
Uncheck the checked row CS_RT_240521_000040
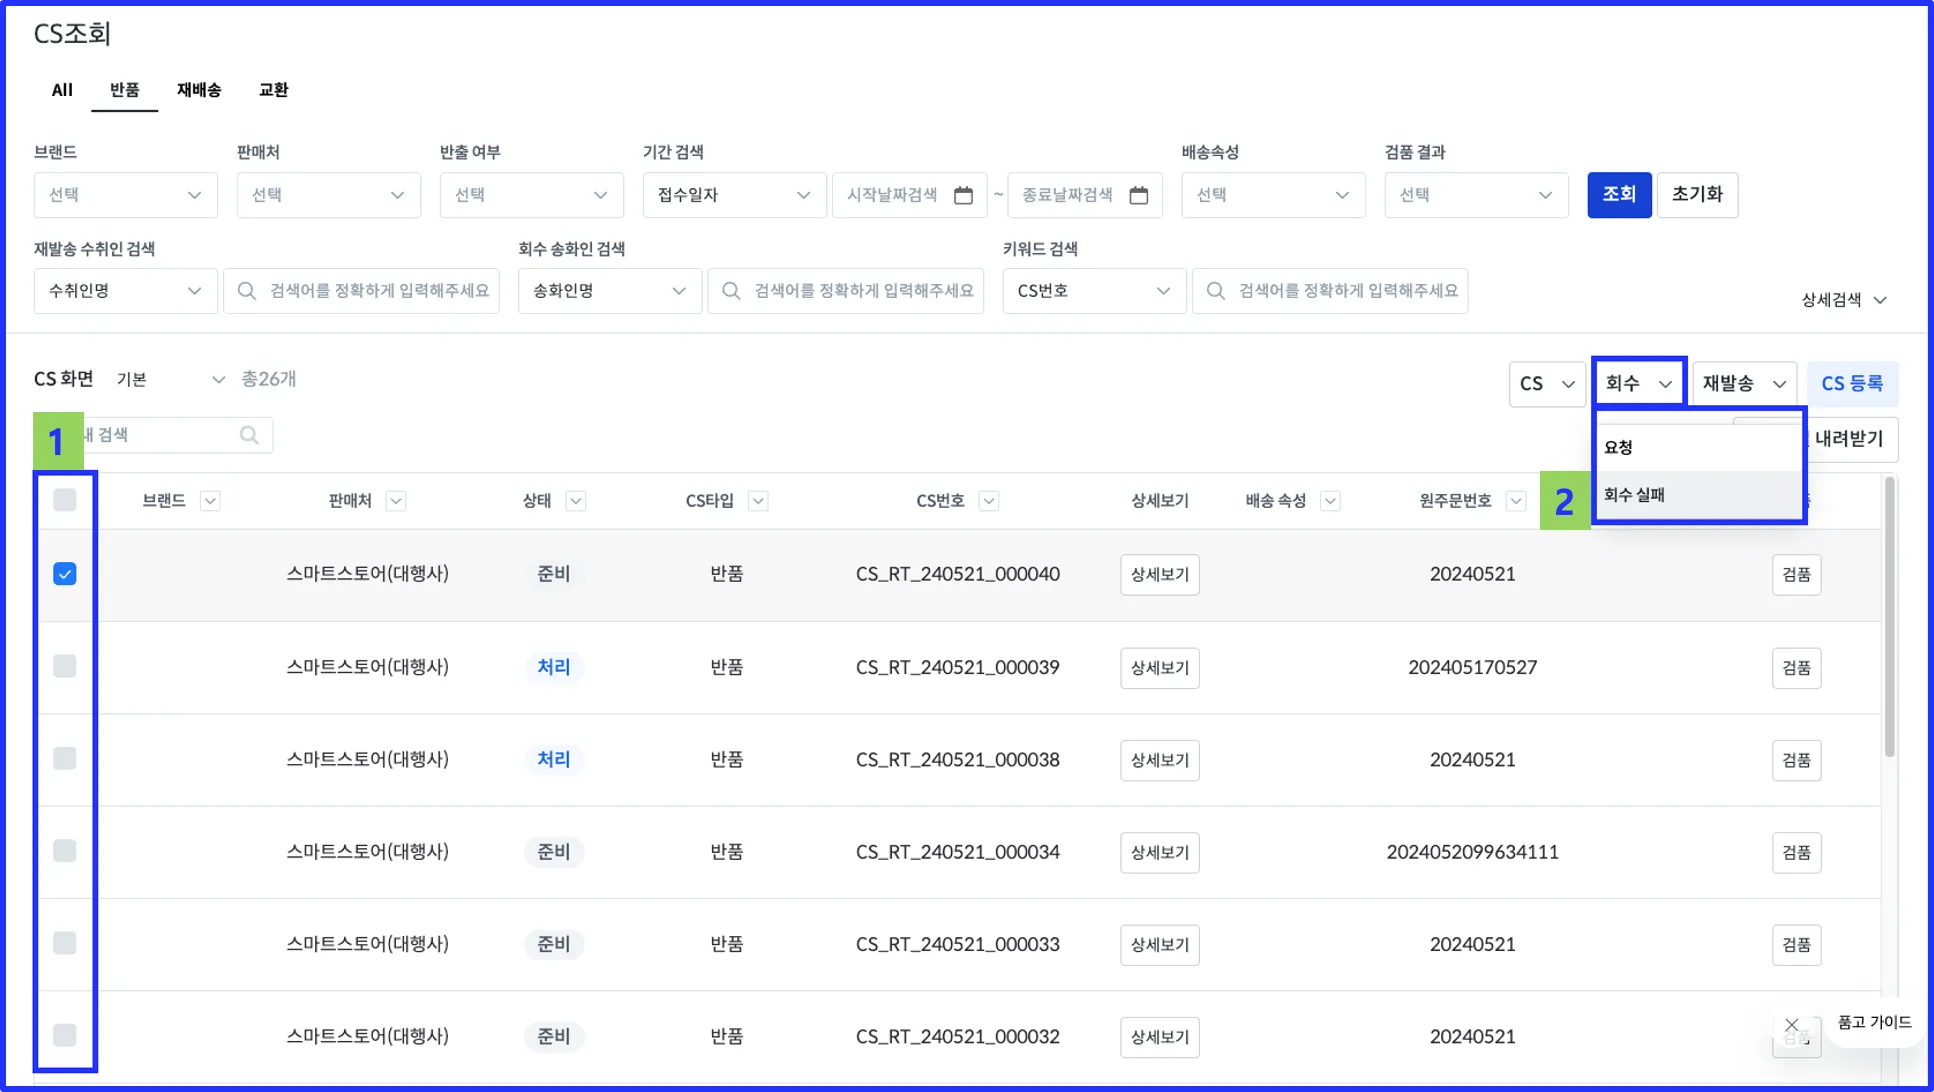65,574
